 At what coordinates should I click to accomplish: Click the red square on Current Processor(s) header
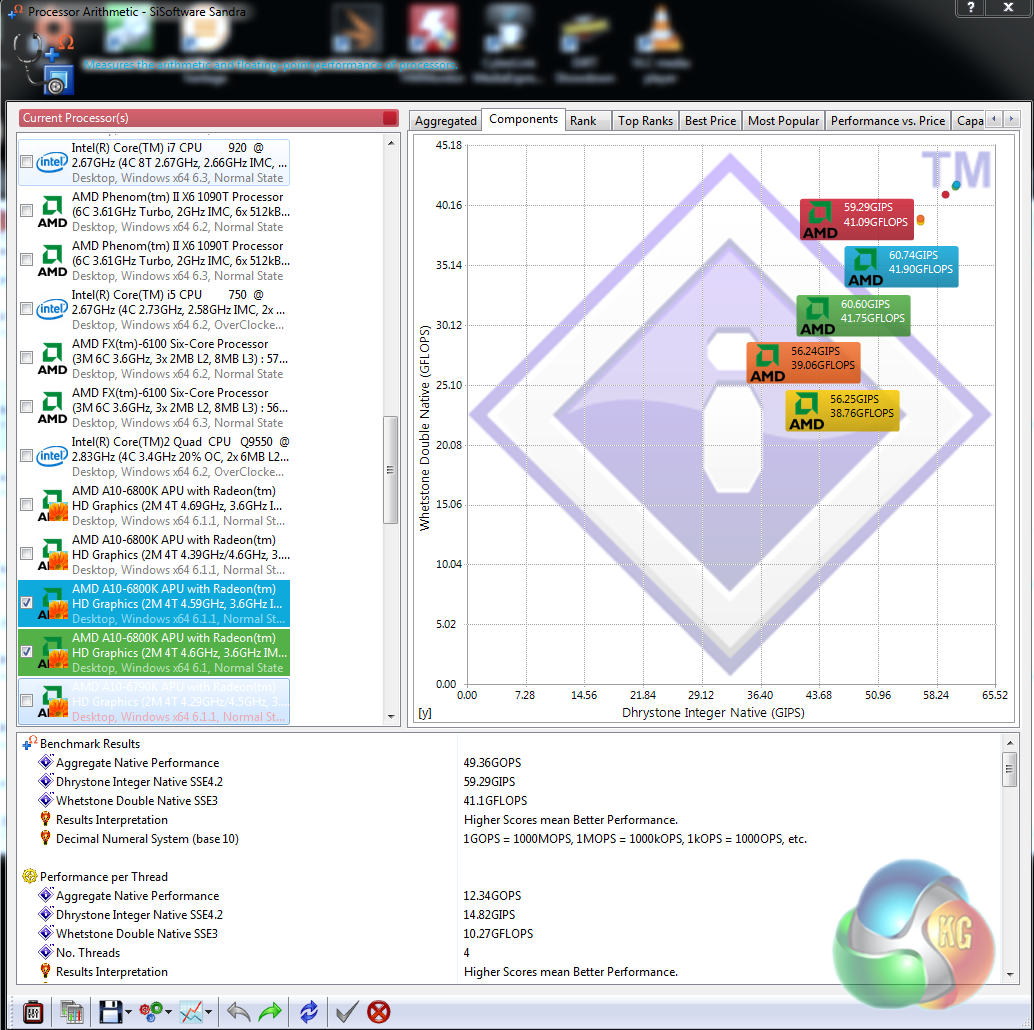point(390,118)
